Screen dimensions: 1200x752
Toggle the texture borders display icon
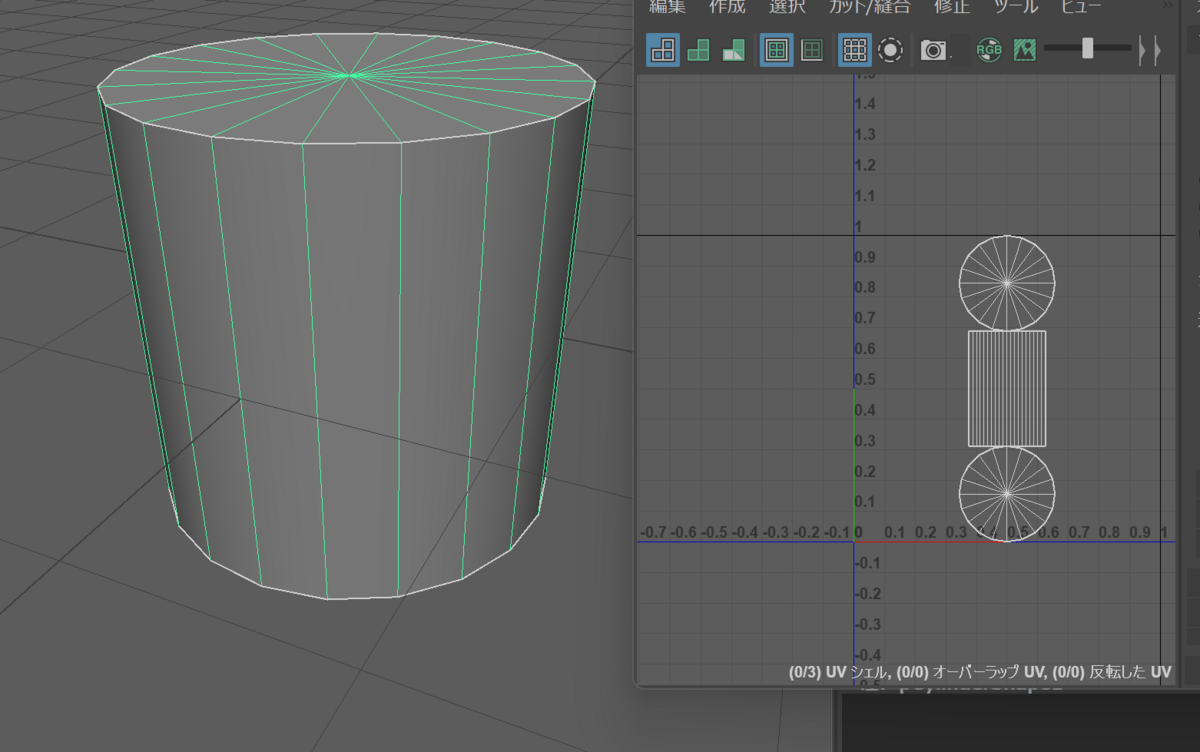(x=776, y=49)
